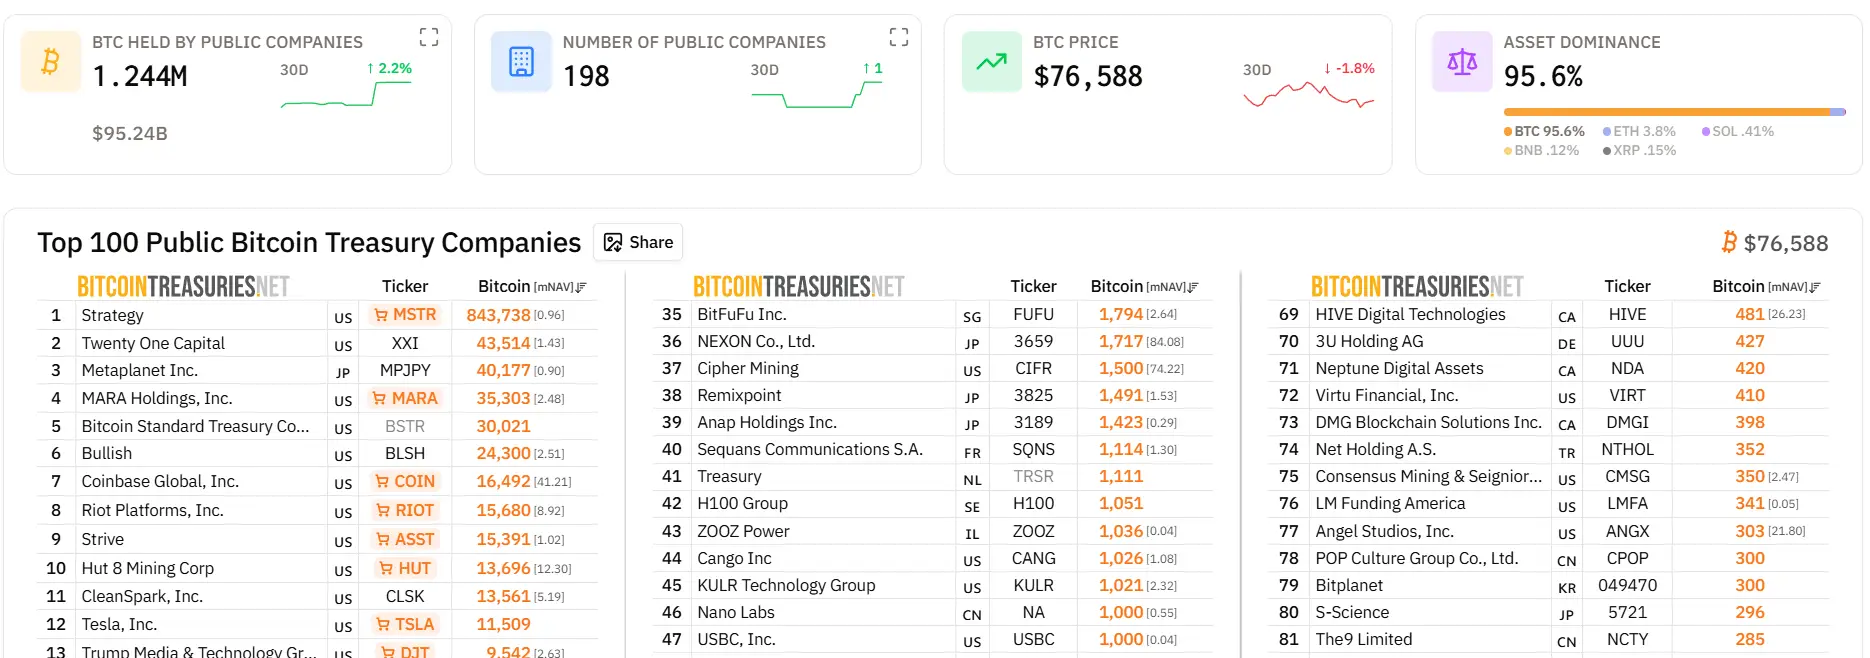Click the 30D sparkline in BTC Price card
Viewport: 1870px width, 658px height.
point(1309,96)
